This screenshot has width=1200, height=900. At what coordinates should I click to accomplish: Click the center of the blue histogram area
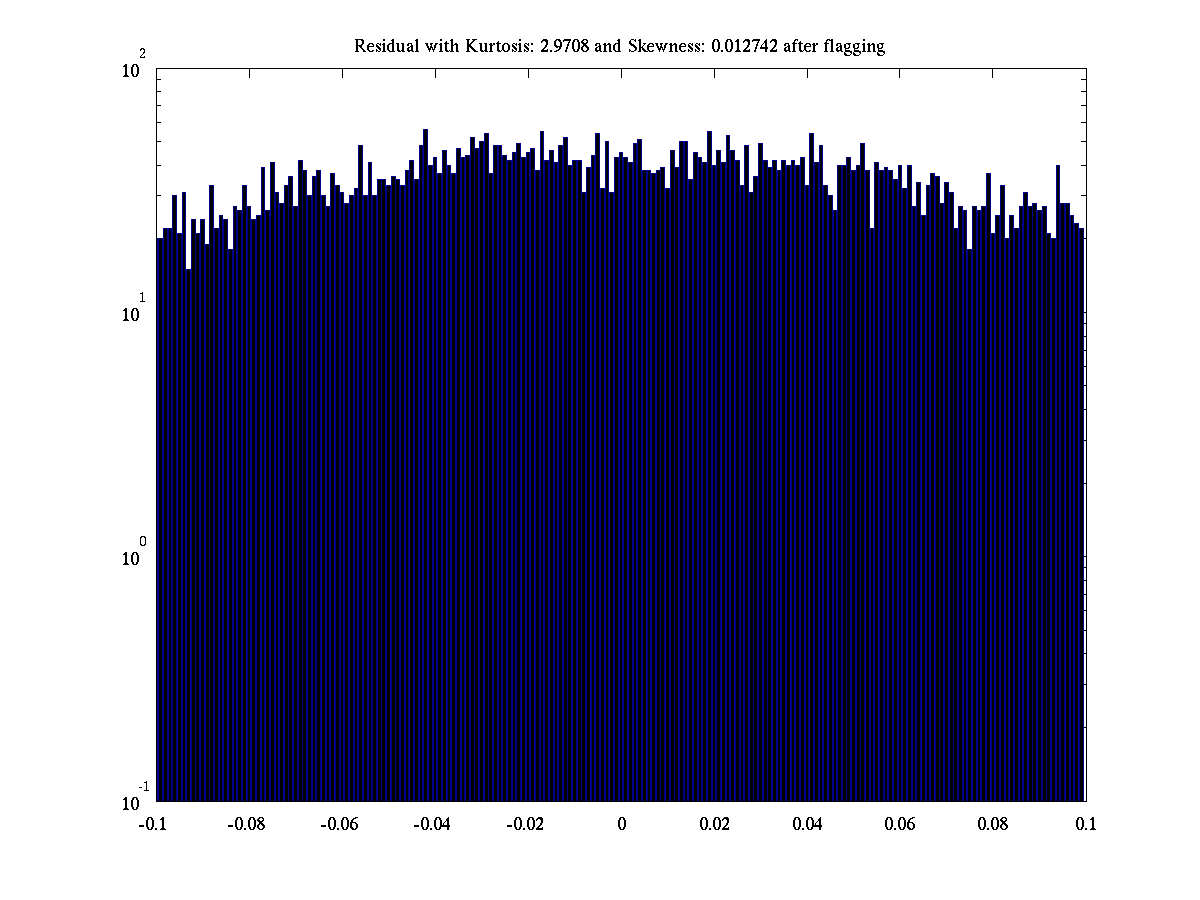tap(621, 480)
